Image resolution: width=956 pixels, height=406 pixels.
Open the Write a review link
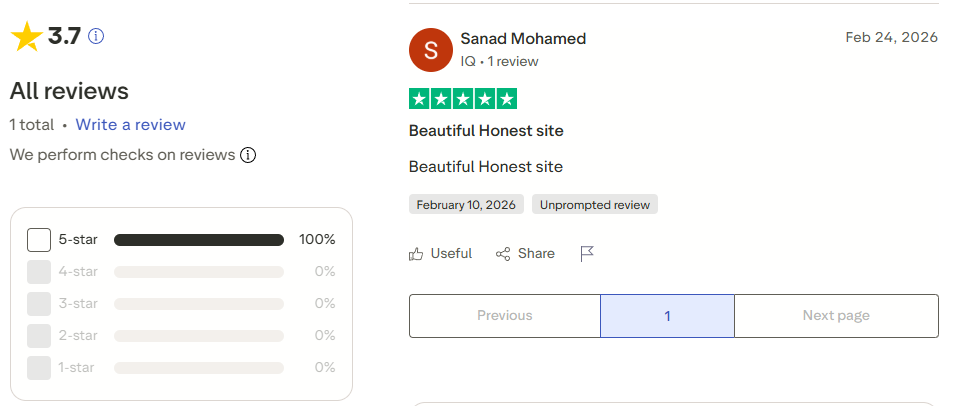[130, 125]
